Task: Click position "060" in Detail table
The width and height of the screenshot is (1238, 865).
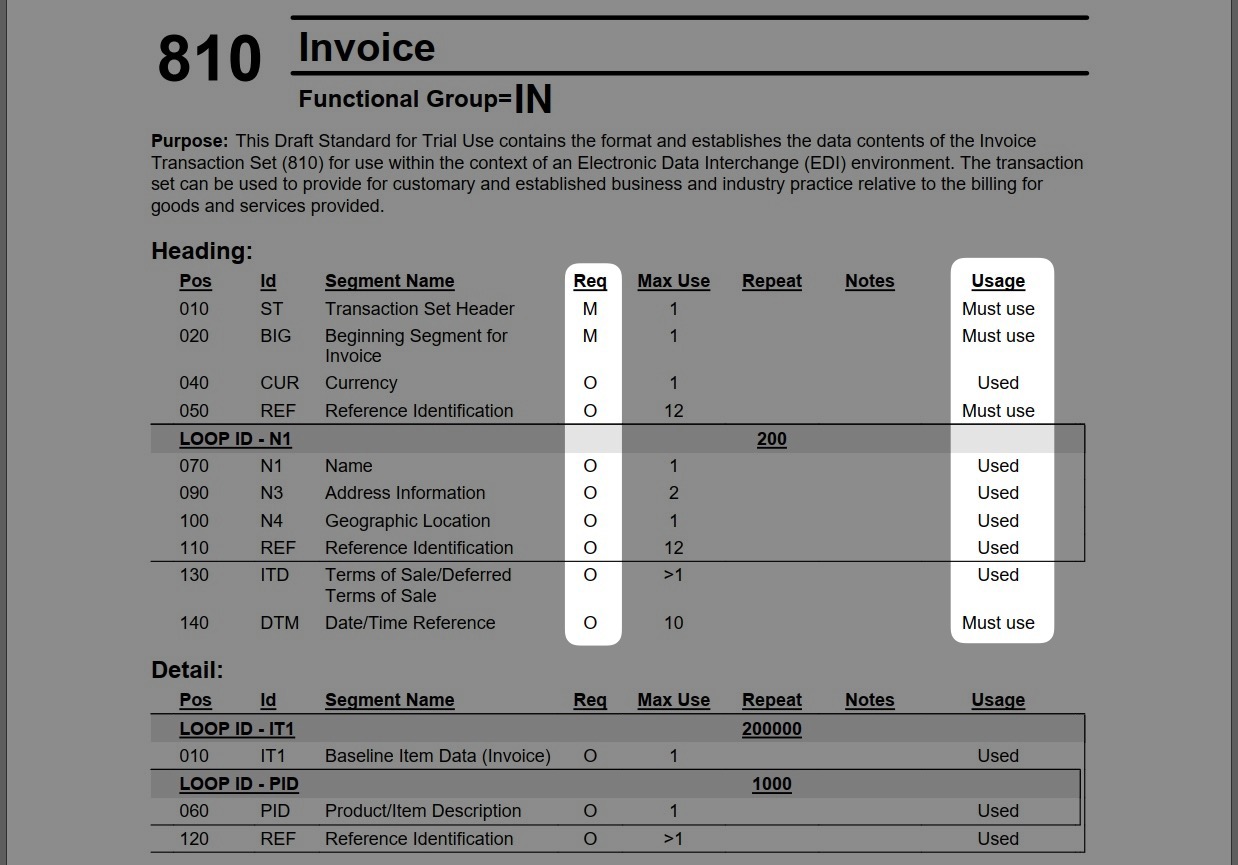Action: click(x=194, y=811)
